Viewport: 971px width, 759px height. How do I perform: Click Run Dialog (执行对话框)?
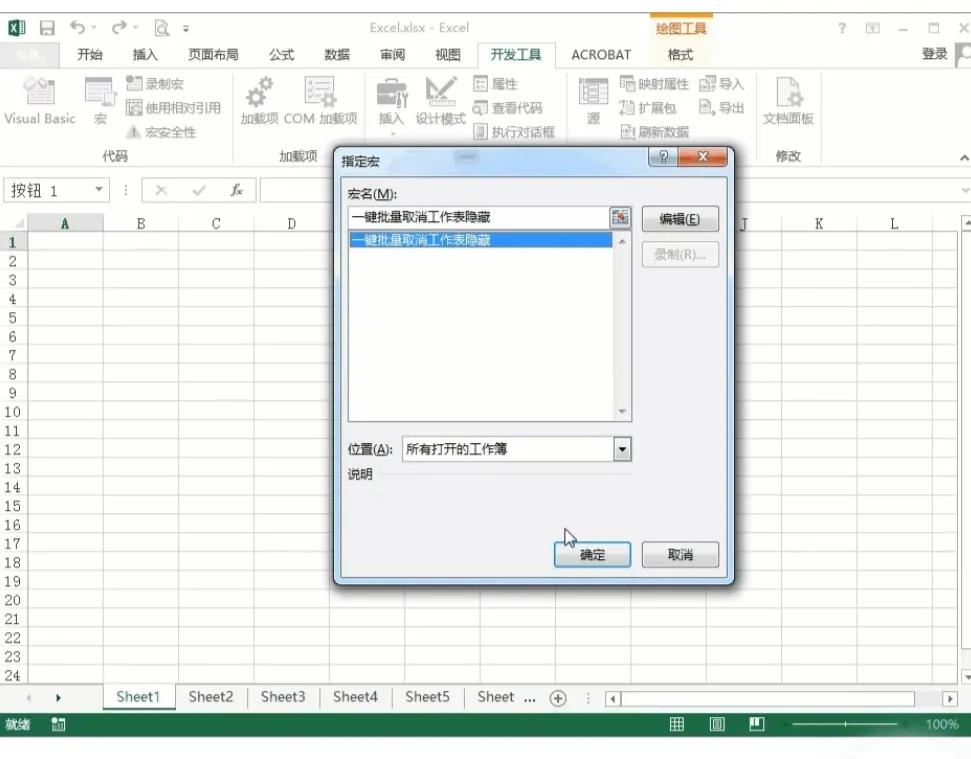514,132
